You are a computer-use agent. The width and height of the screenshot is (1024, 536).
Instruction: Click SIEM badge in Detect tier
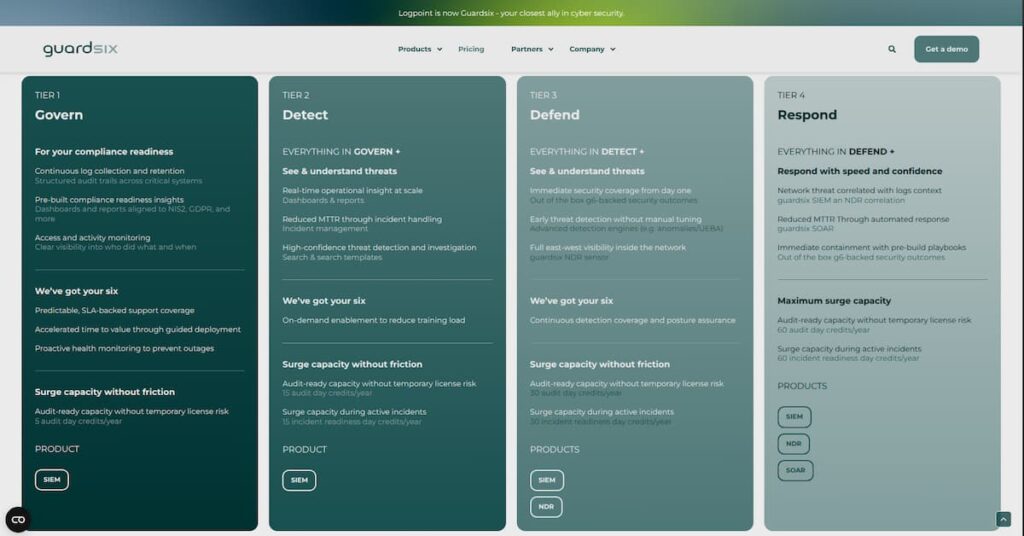click(299, 481)
